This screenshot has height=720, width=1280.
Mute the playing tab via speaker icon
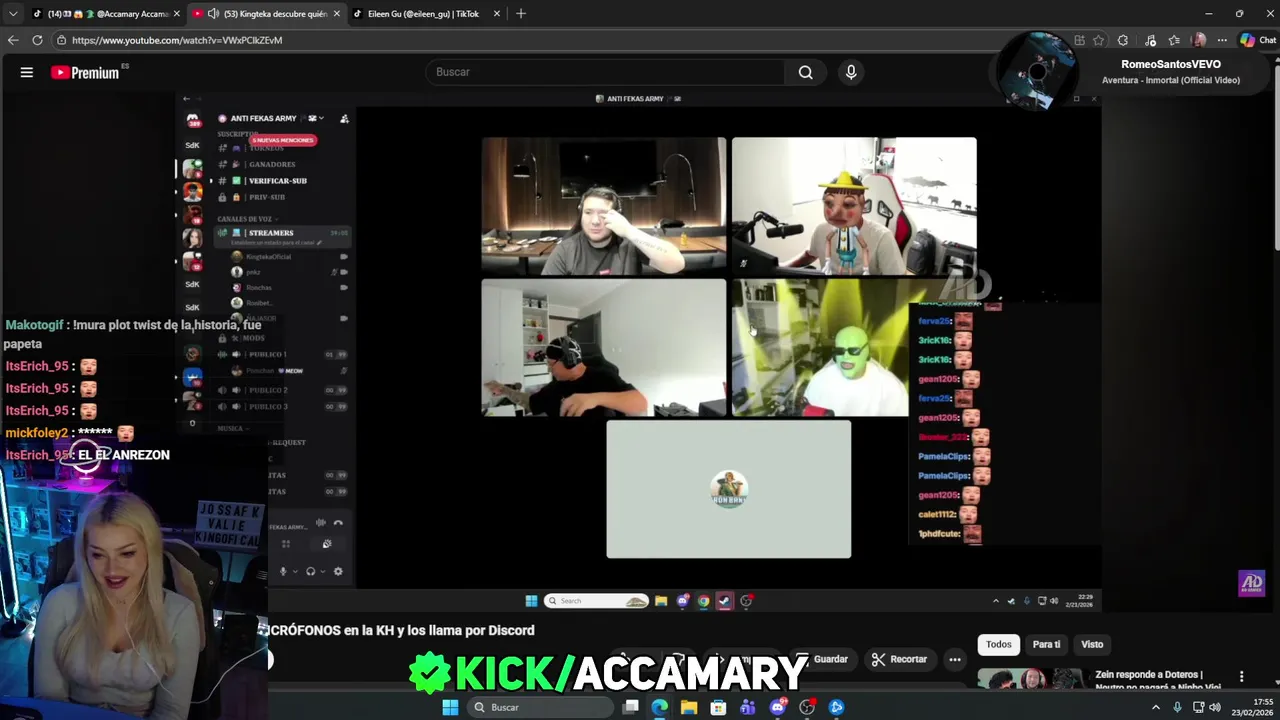(x=214, y=14)
